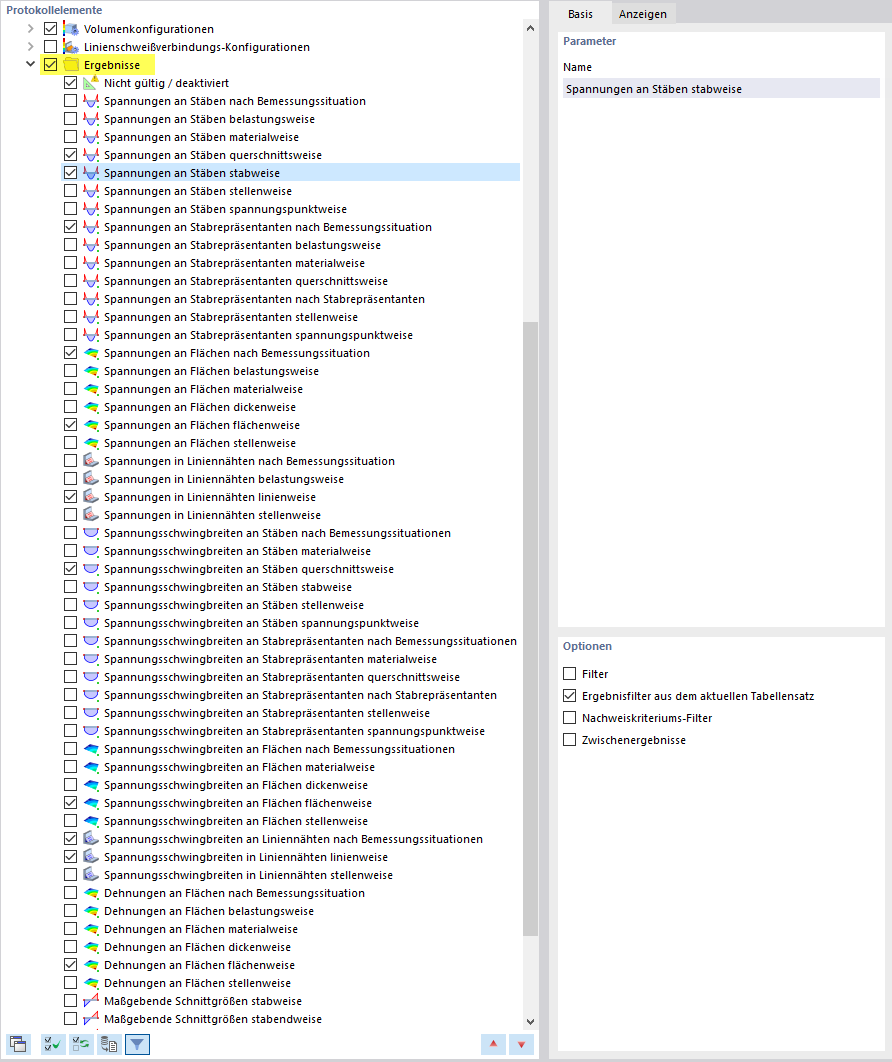Image resolution: width=892 pixels, height=1062 pixels.
Task: Click the red down arrow move button
Action: [521, 1044]
